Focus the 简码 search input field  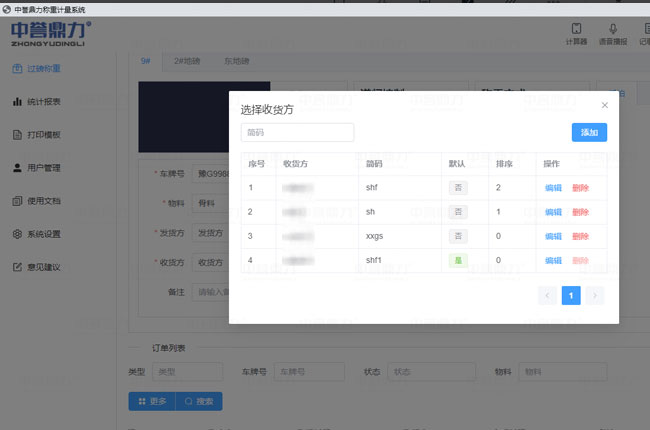(297, 132)
